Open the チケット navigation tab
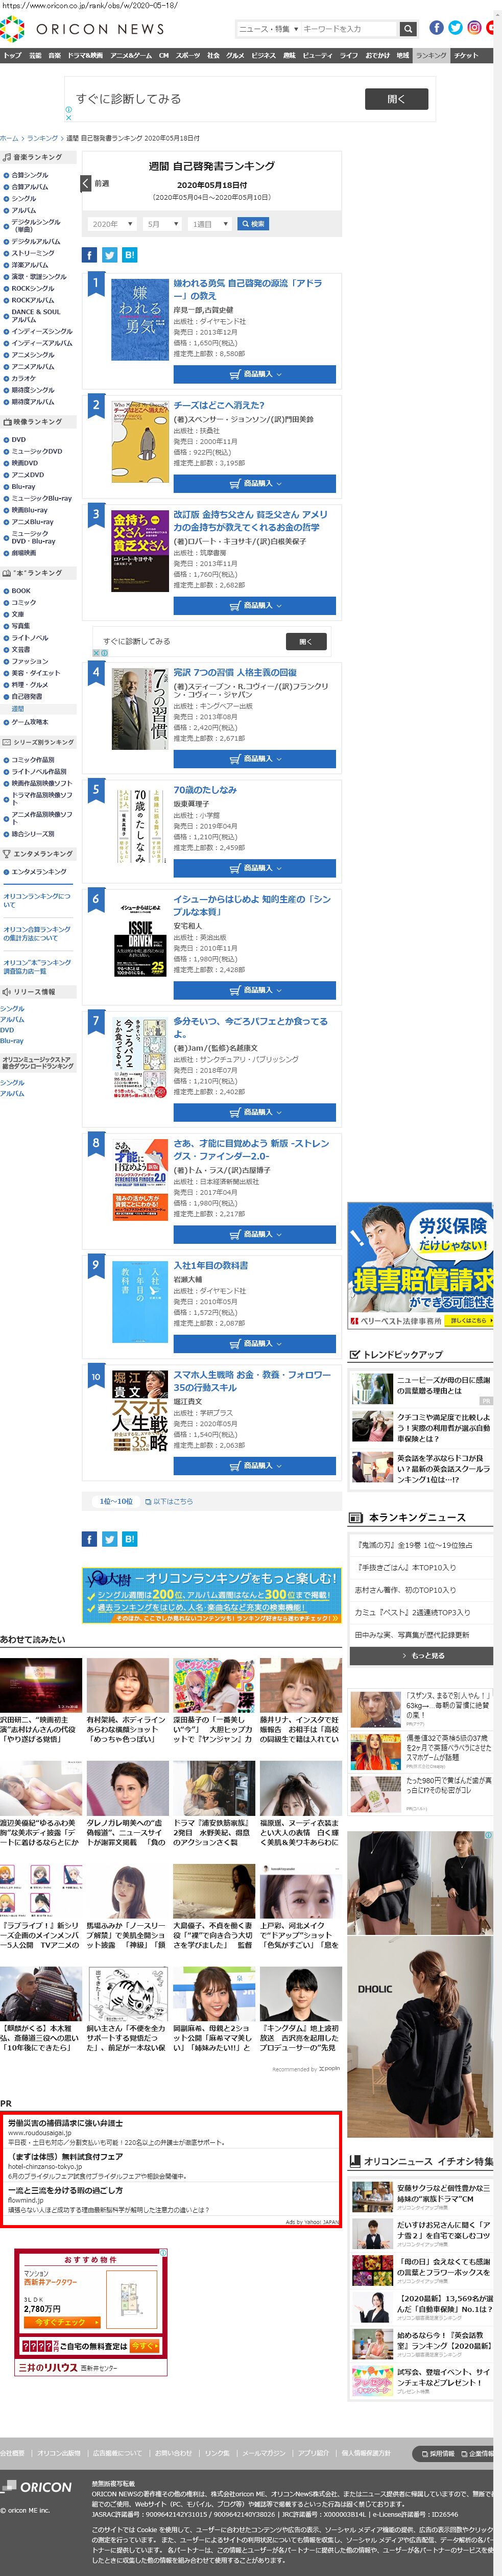Viewport: 502px width, 2576px height. [466, 55]
